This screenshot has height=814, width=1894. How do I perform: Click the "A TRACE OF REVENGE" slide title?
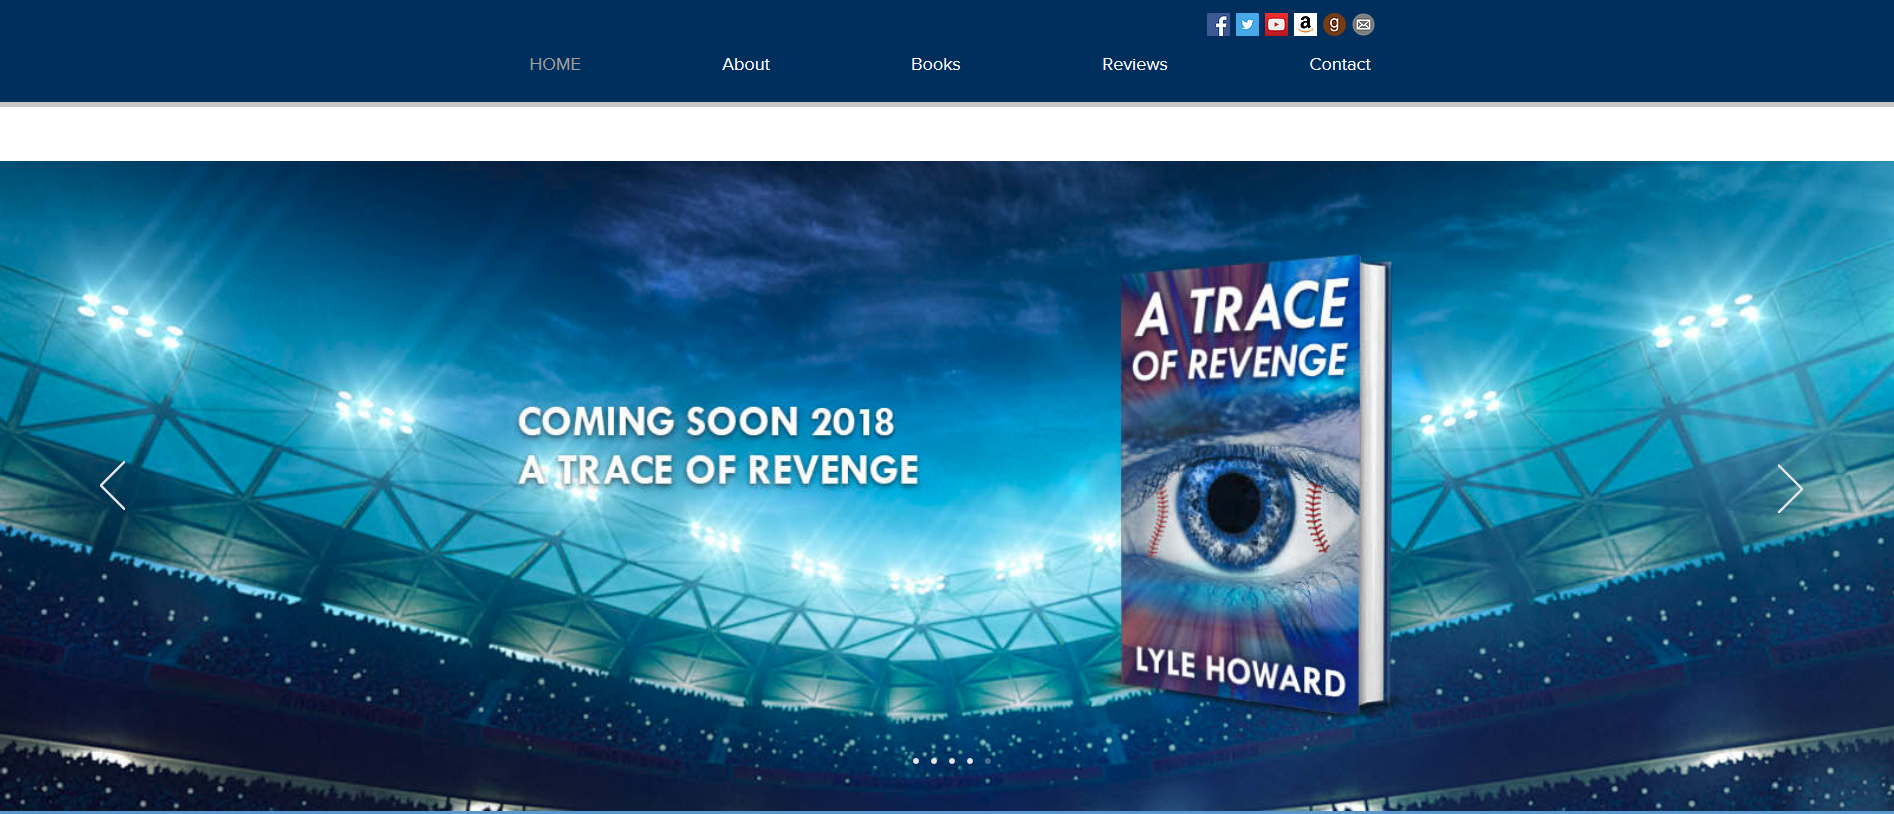(719, 470)
